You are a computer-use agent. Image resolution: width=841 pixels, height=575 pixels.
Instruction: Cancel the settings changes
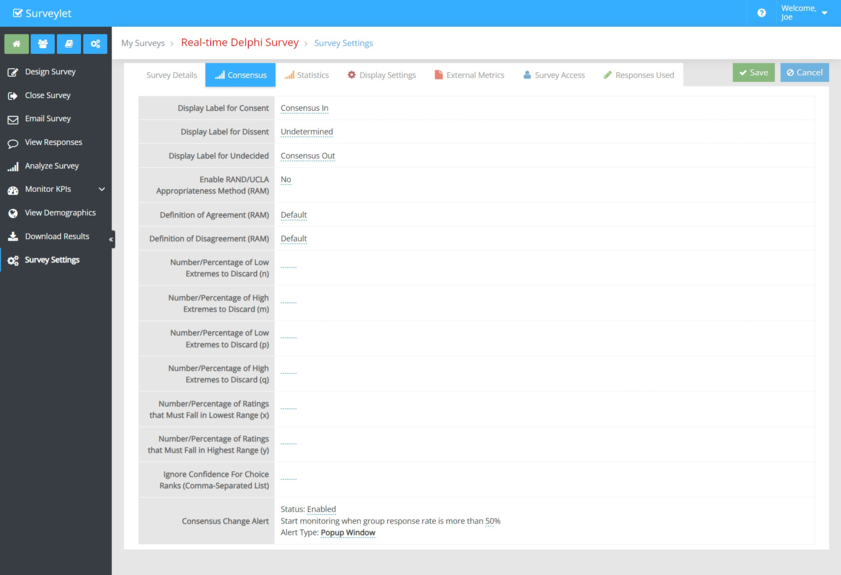point(805,72)
